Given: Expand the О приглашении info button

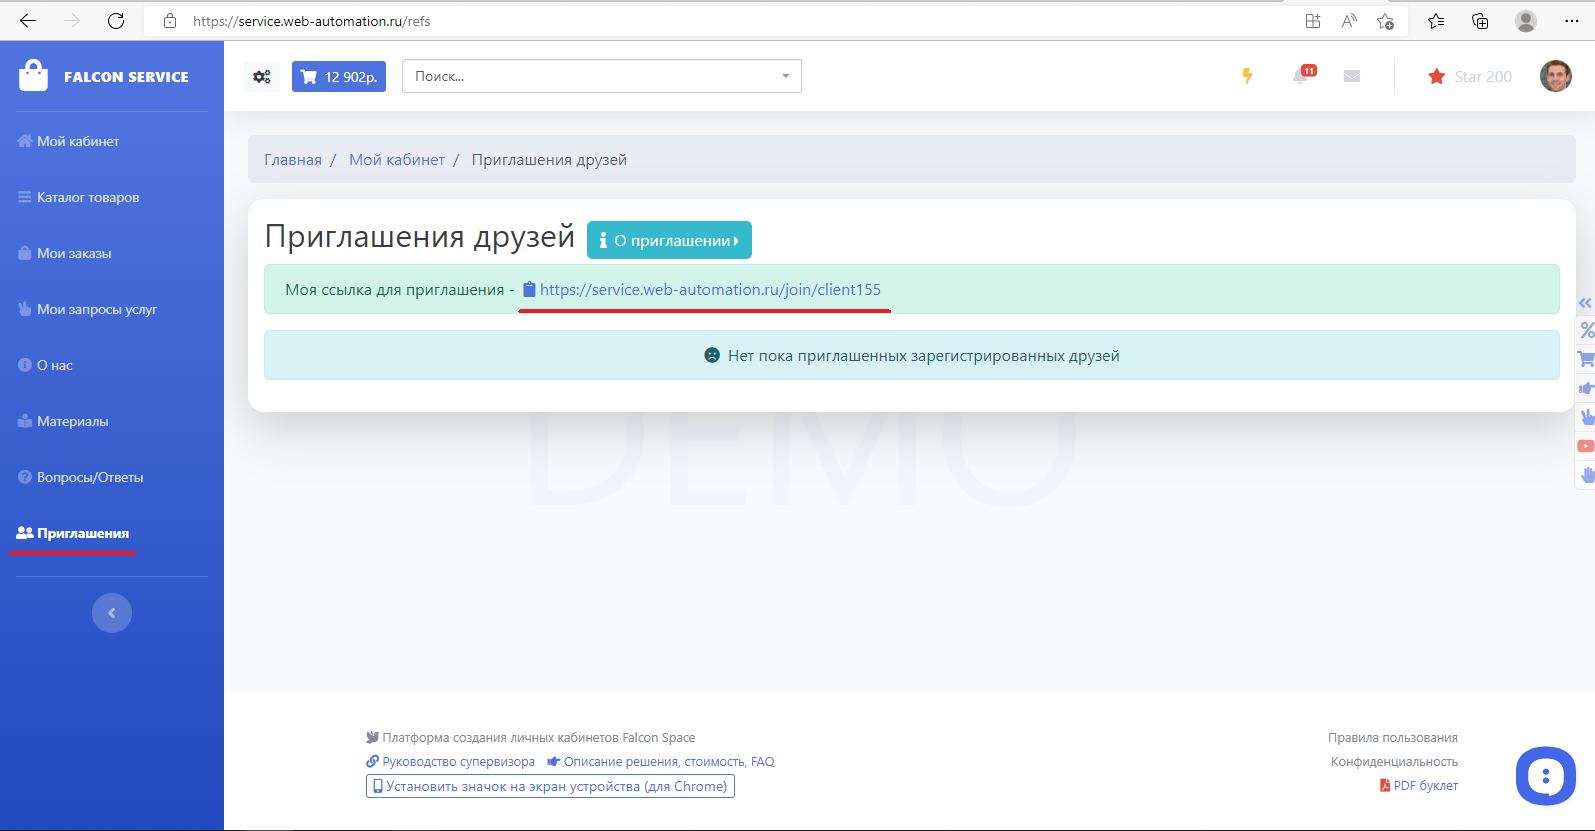Looking at the screenshot, I should tap(669, 240).
